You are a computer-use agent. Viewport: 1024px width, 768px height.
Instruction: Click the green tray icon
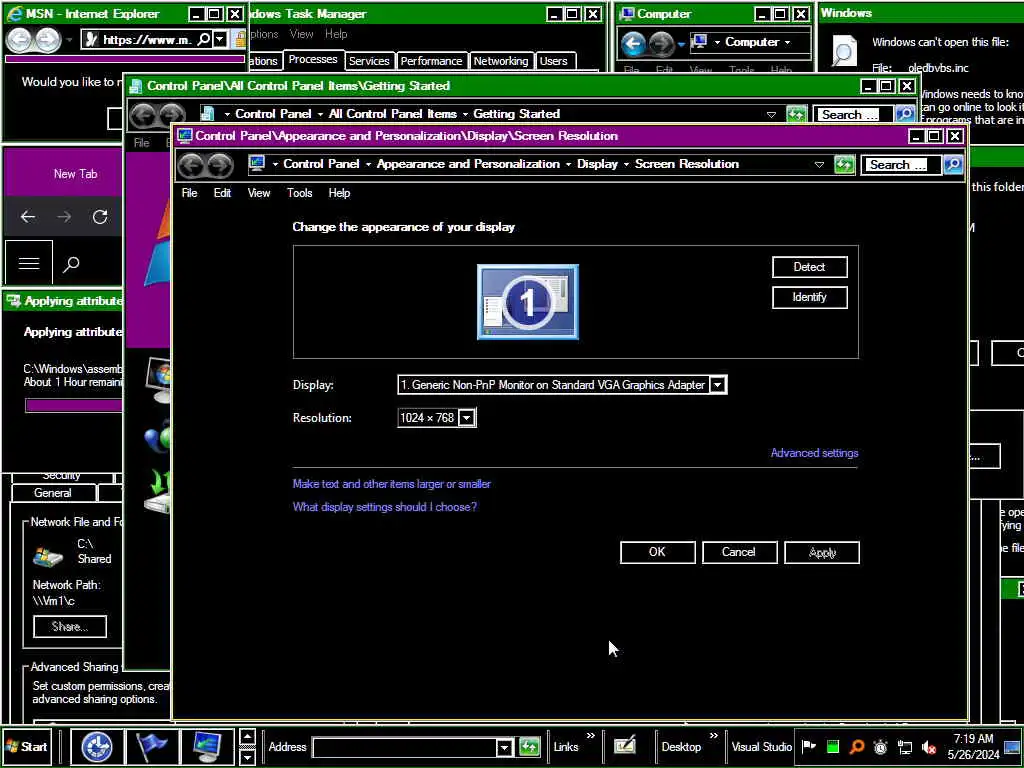tap(833, 746)
